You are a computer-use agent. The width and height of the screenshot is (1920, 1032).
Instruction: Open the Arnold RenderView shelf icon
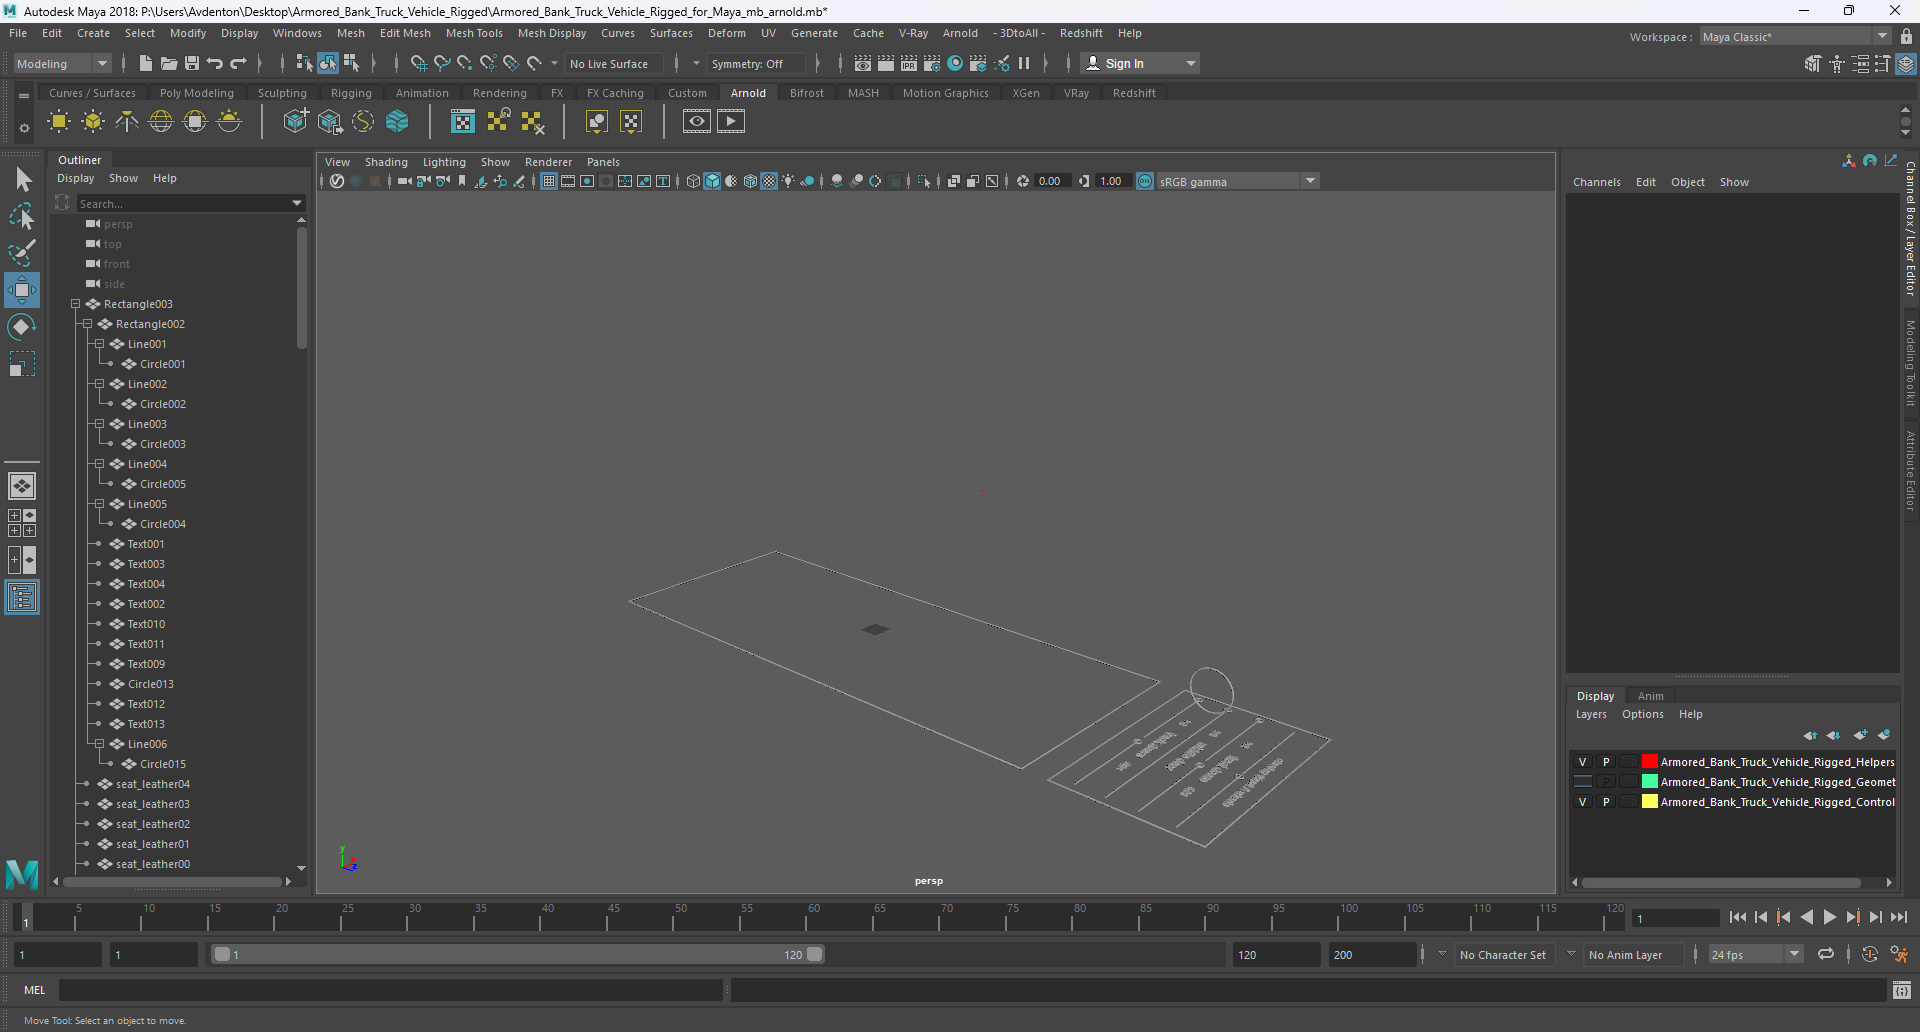pyautogui.click(x=697, y=122)
